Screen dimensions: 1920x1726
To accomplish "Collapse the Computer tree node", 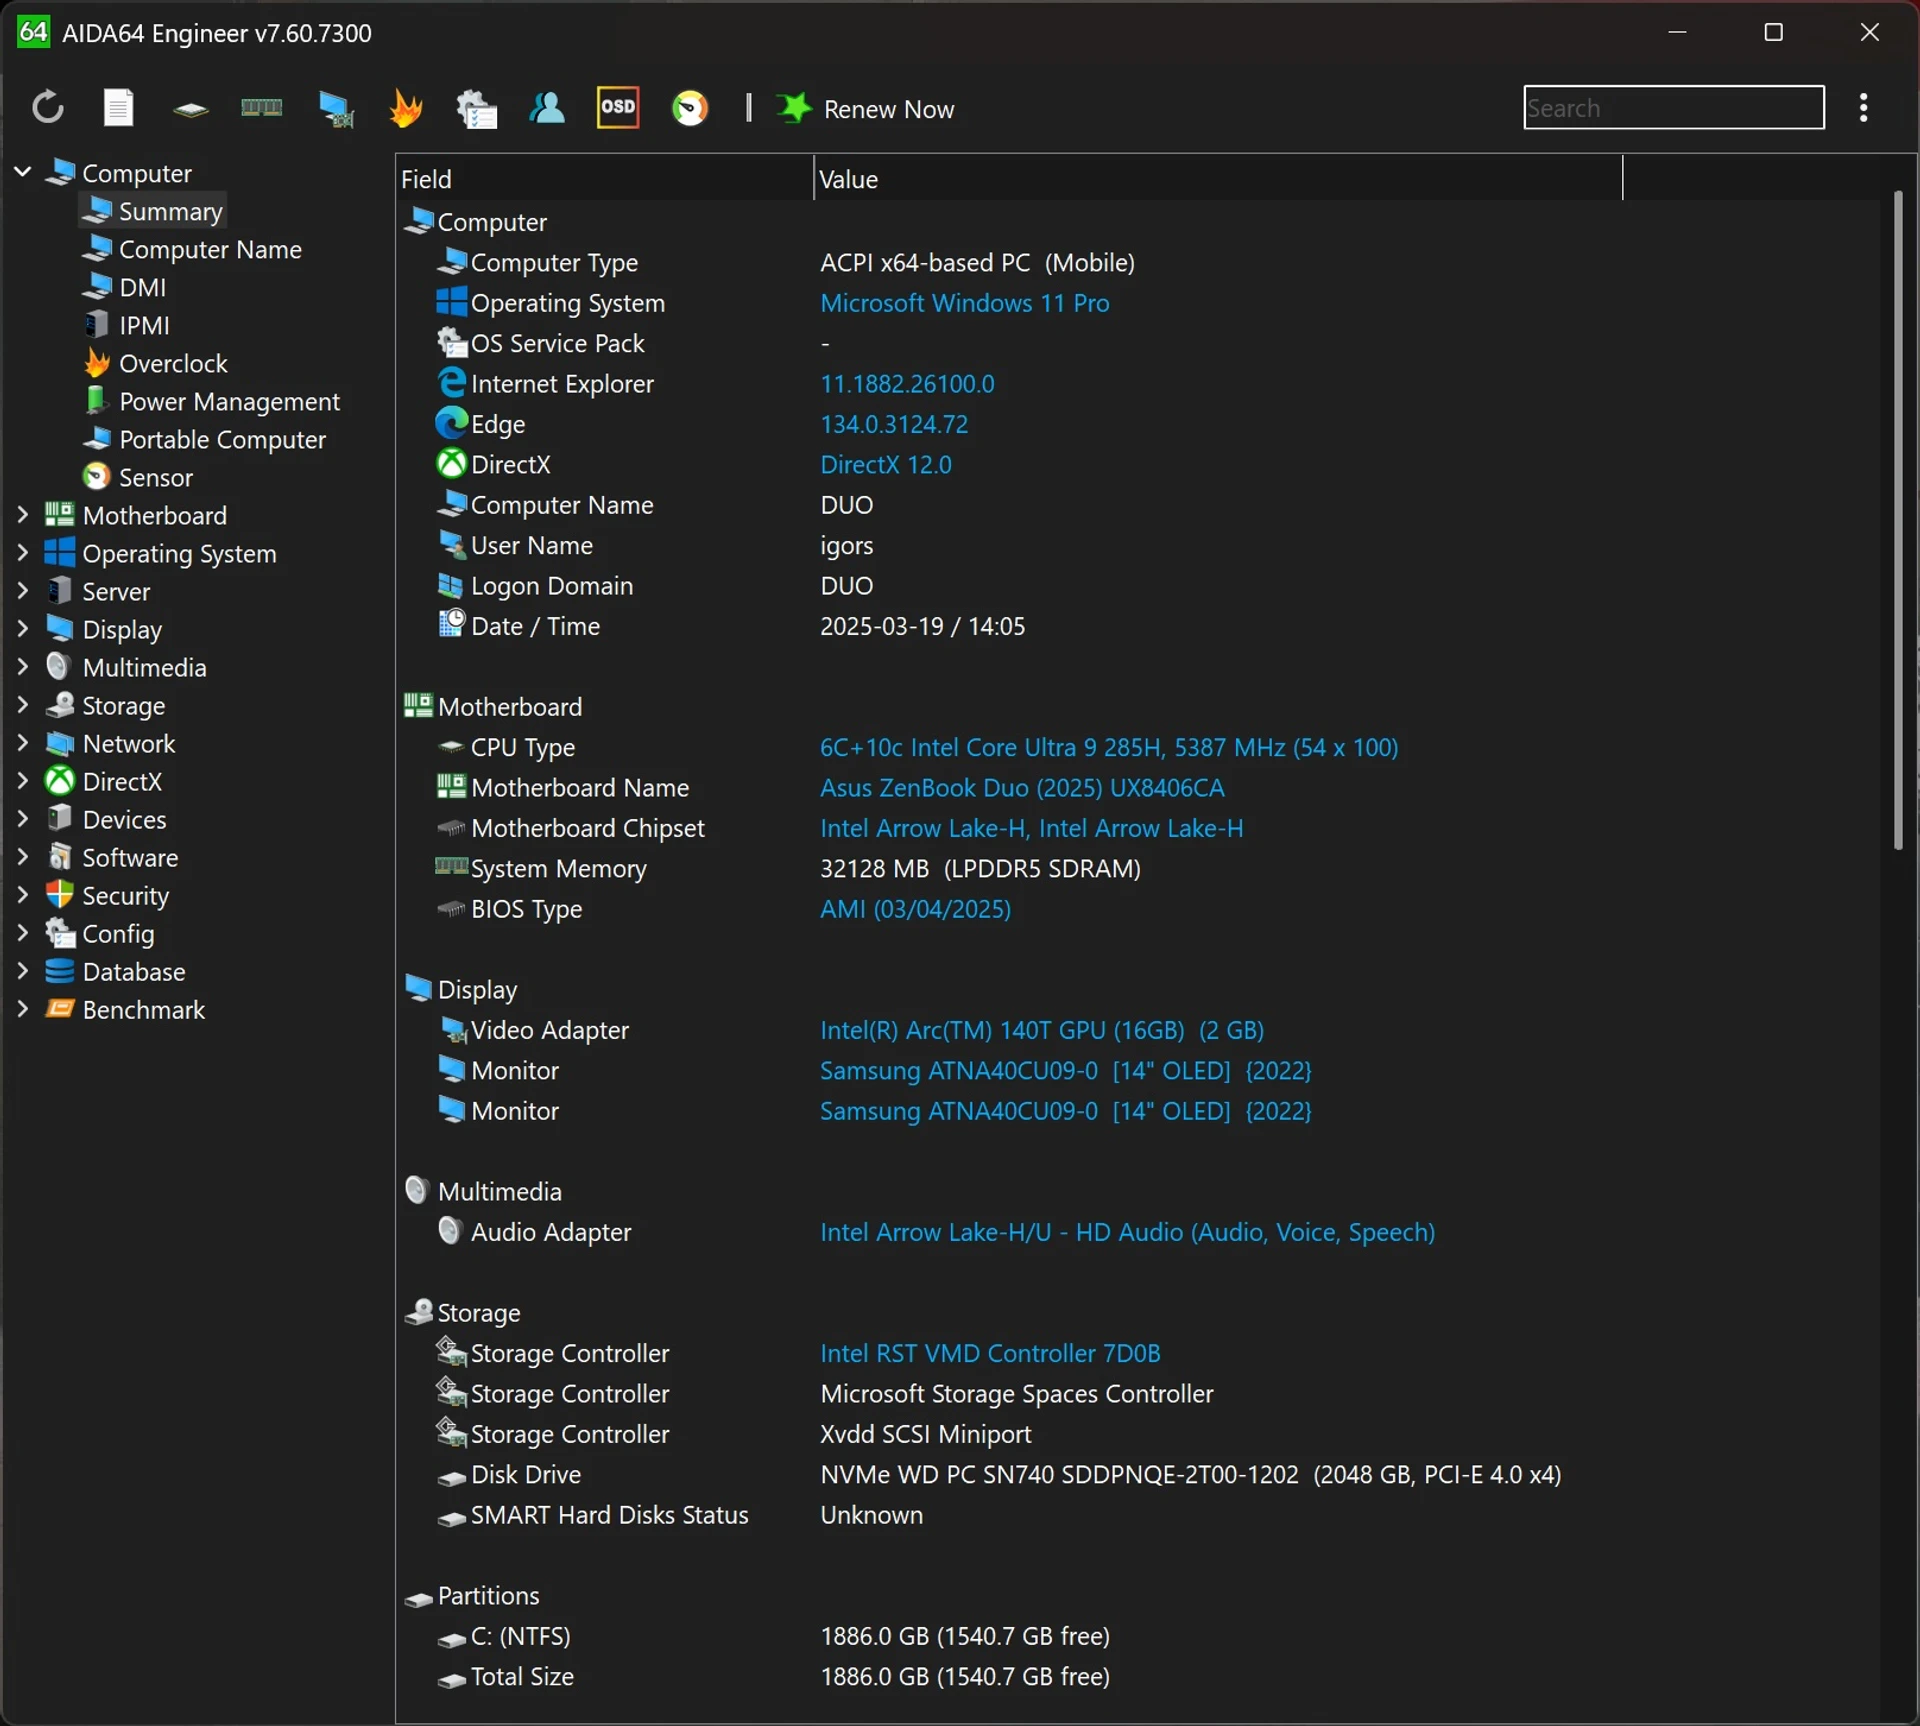I will [23, 172].
